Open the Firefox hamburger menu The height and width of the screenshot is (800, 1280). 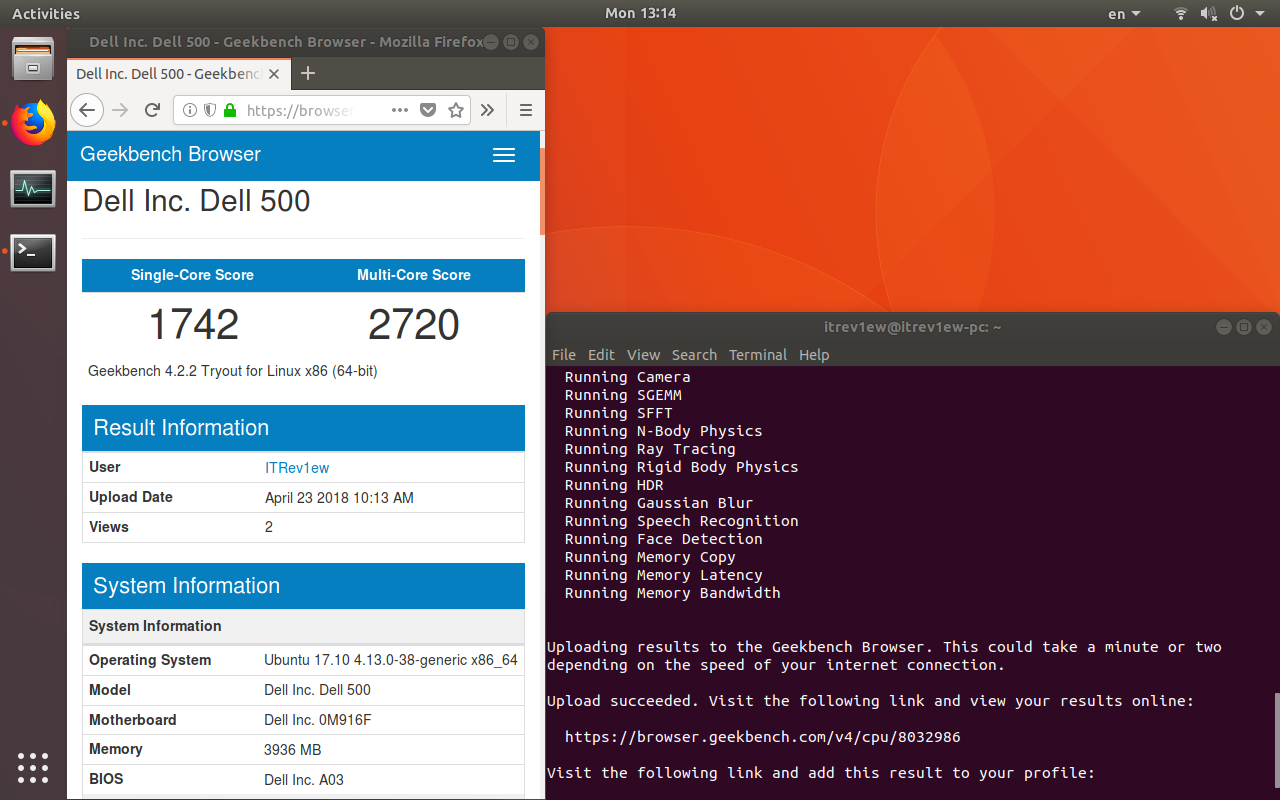(525, 110)
